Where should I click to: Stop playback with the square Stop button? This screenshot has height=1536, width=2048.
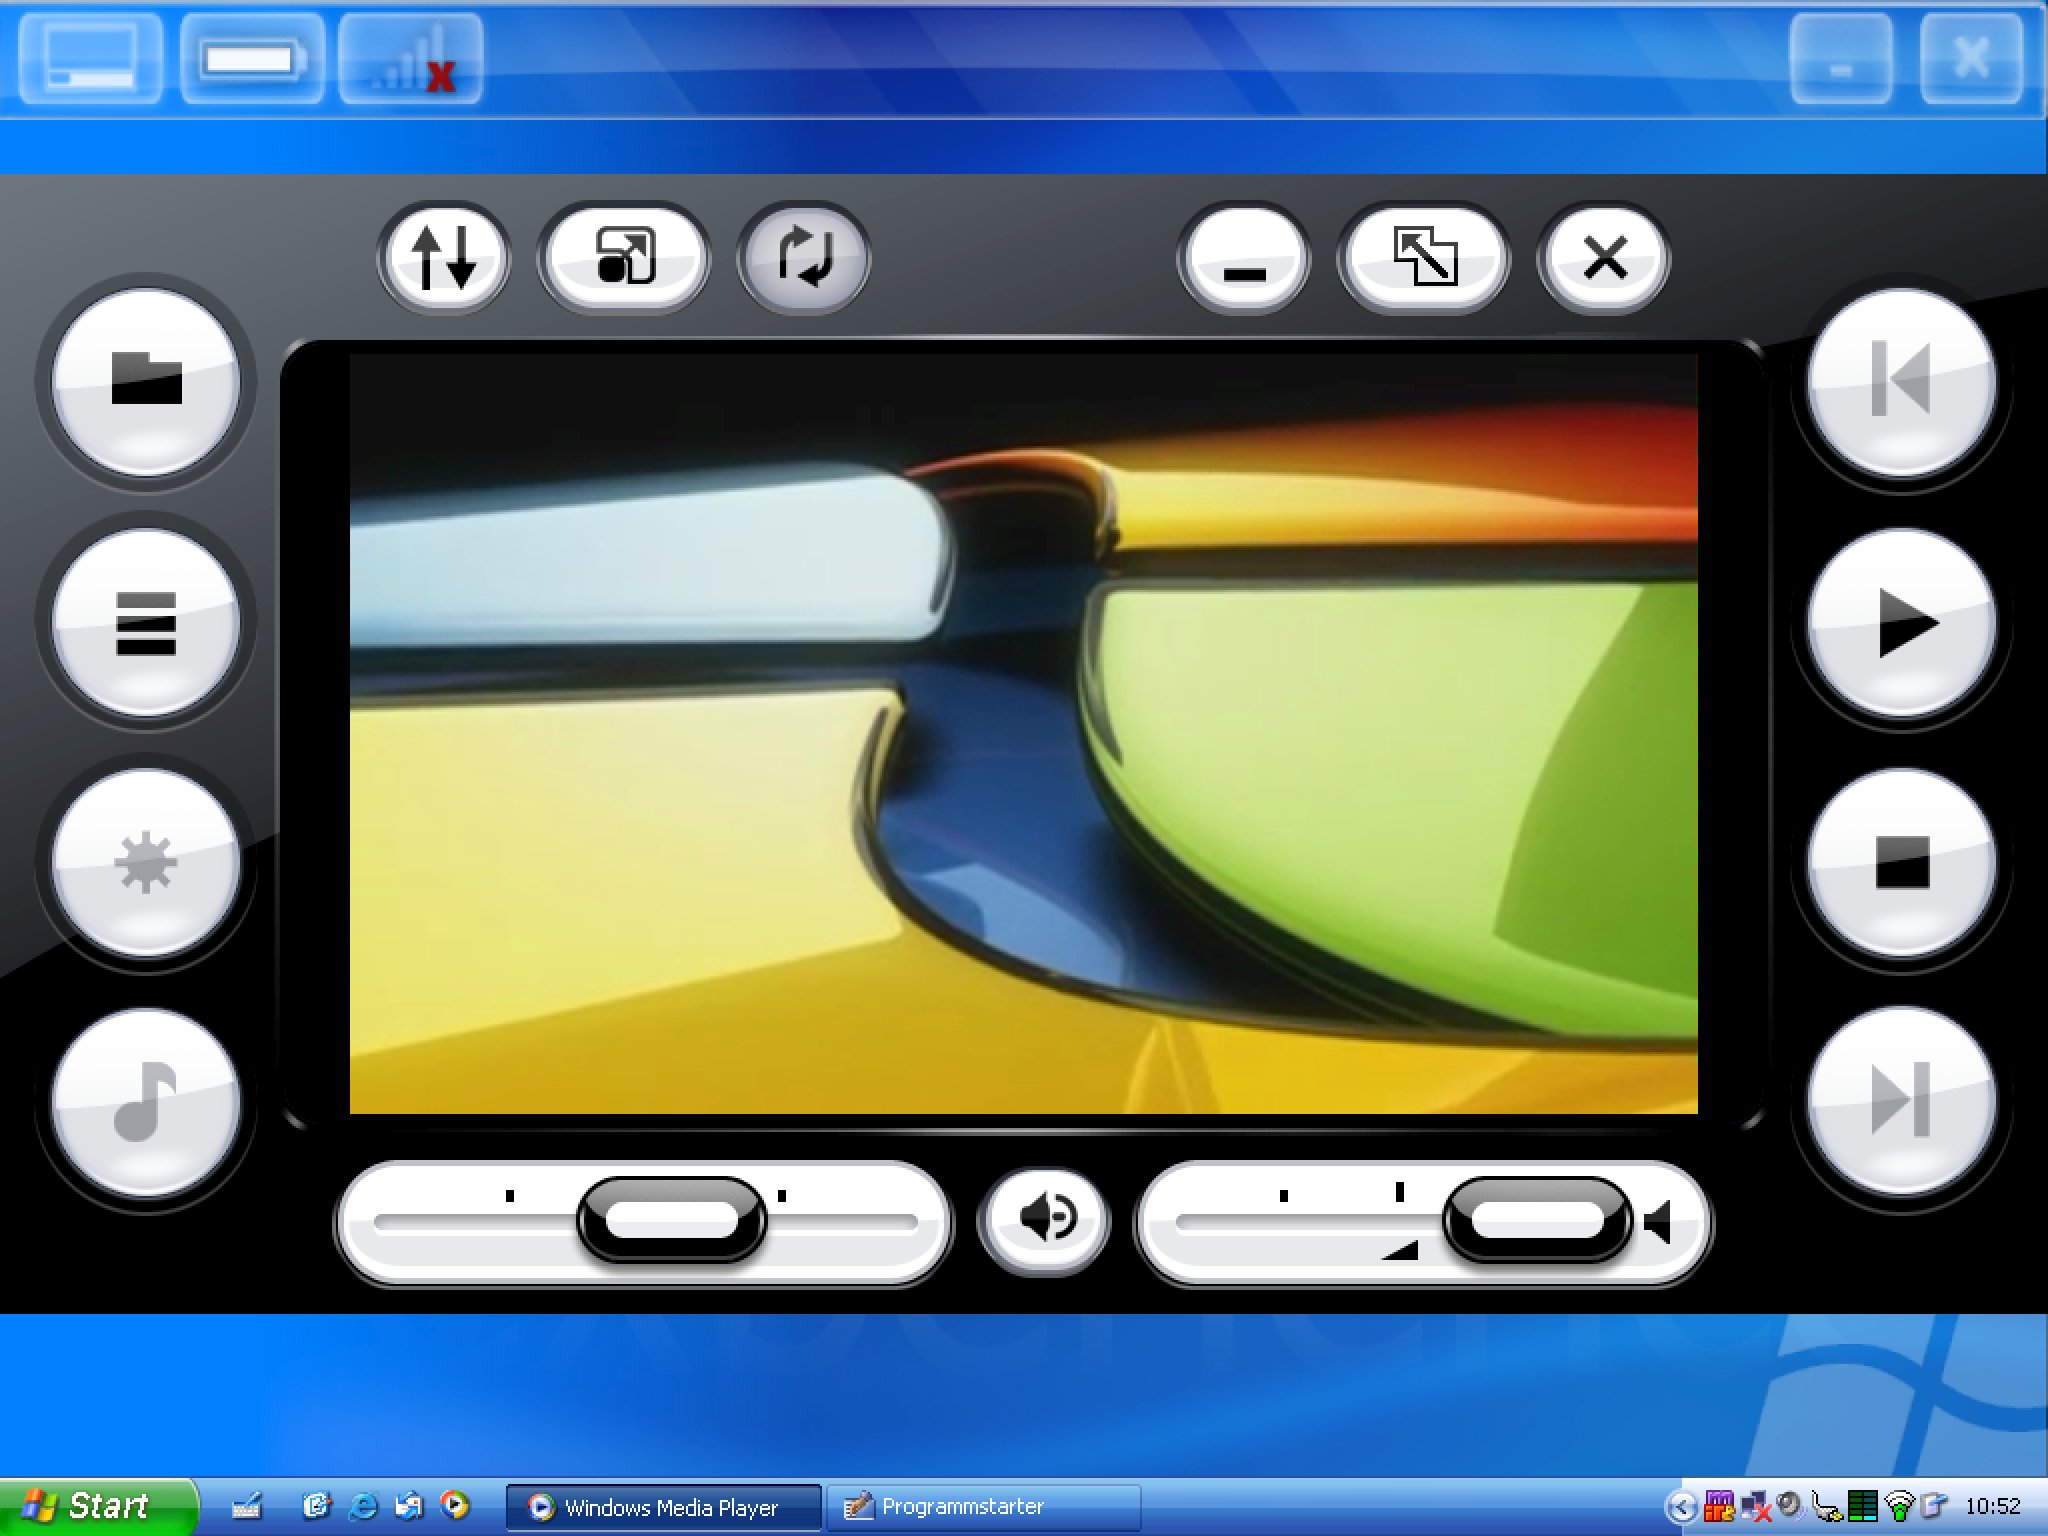(1901, 862)
